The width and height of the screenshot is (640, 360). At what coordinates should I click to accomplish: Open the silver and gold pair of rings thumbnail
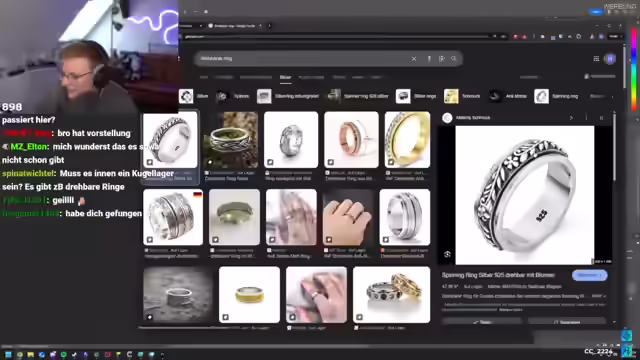(391, 295)
